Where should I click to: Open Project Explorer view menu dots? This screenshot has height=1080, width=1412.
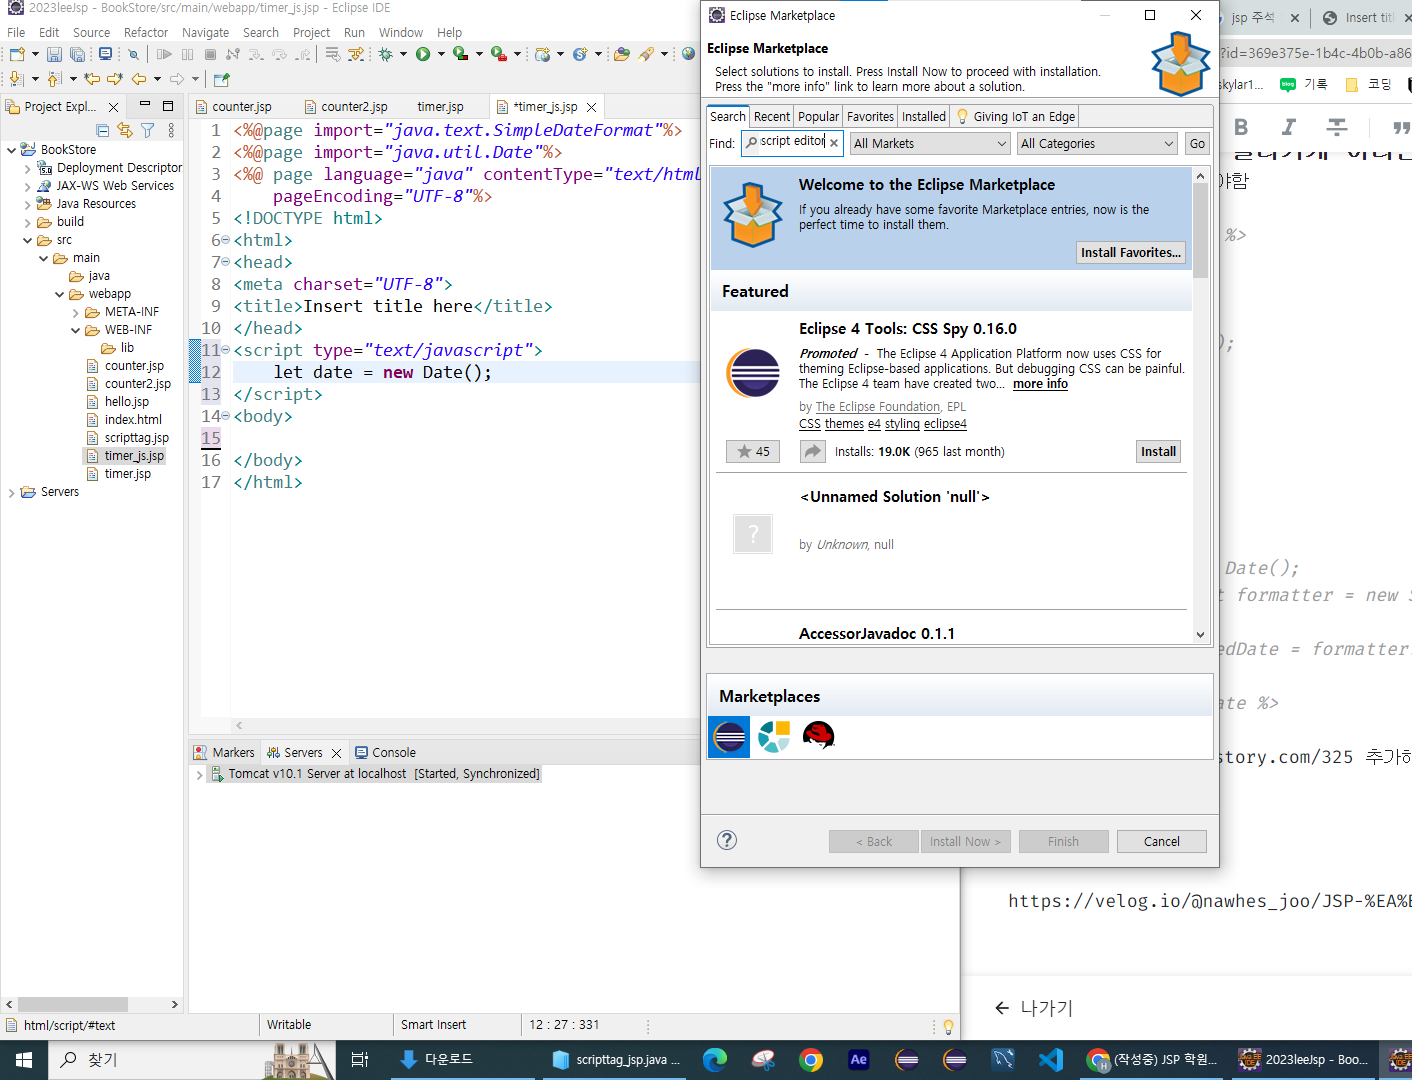(x=171, y=130)
